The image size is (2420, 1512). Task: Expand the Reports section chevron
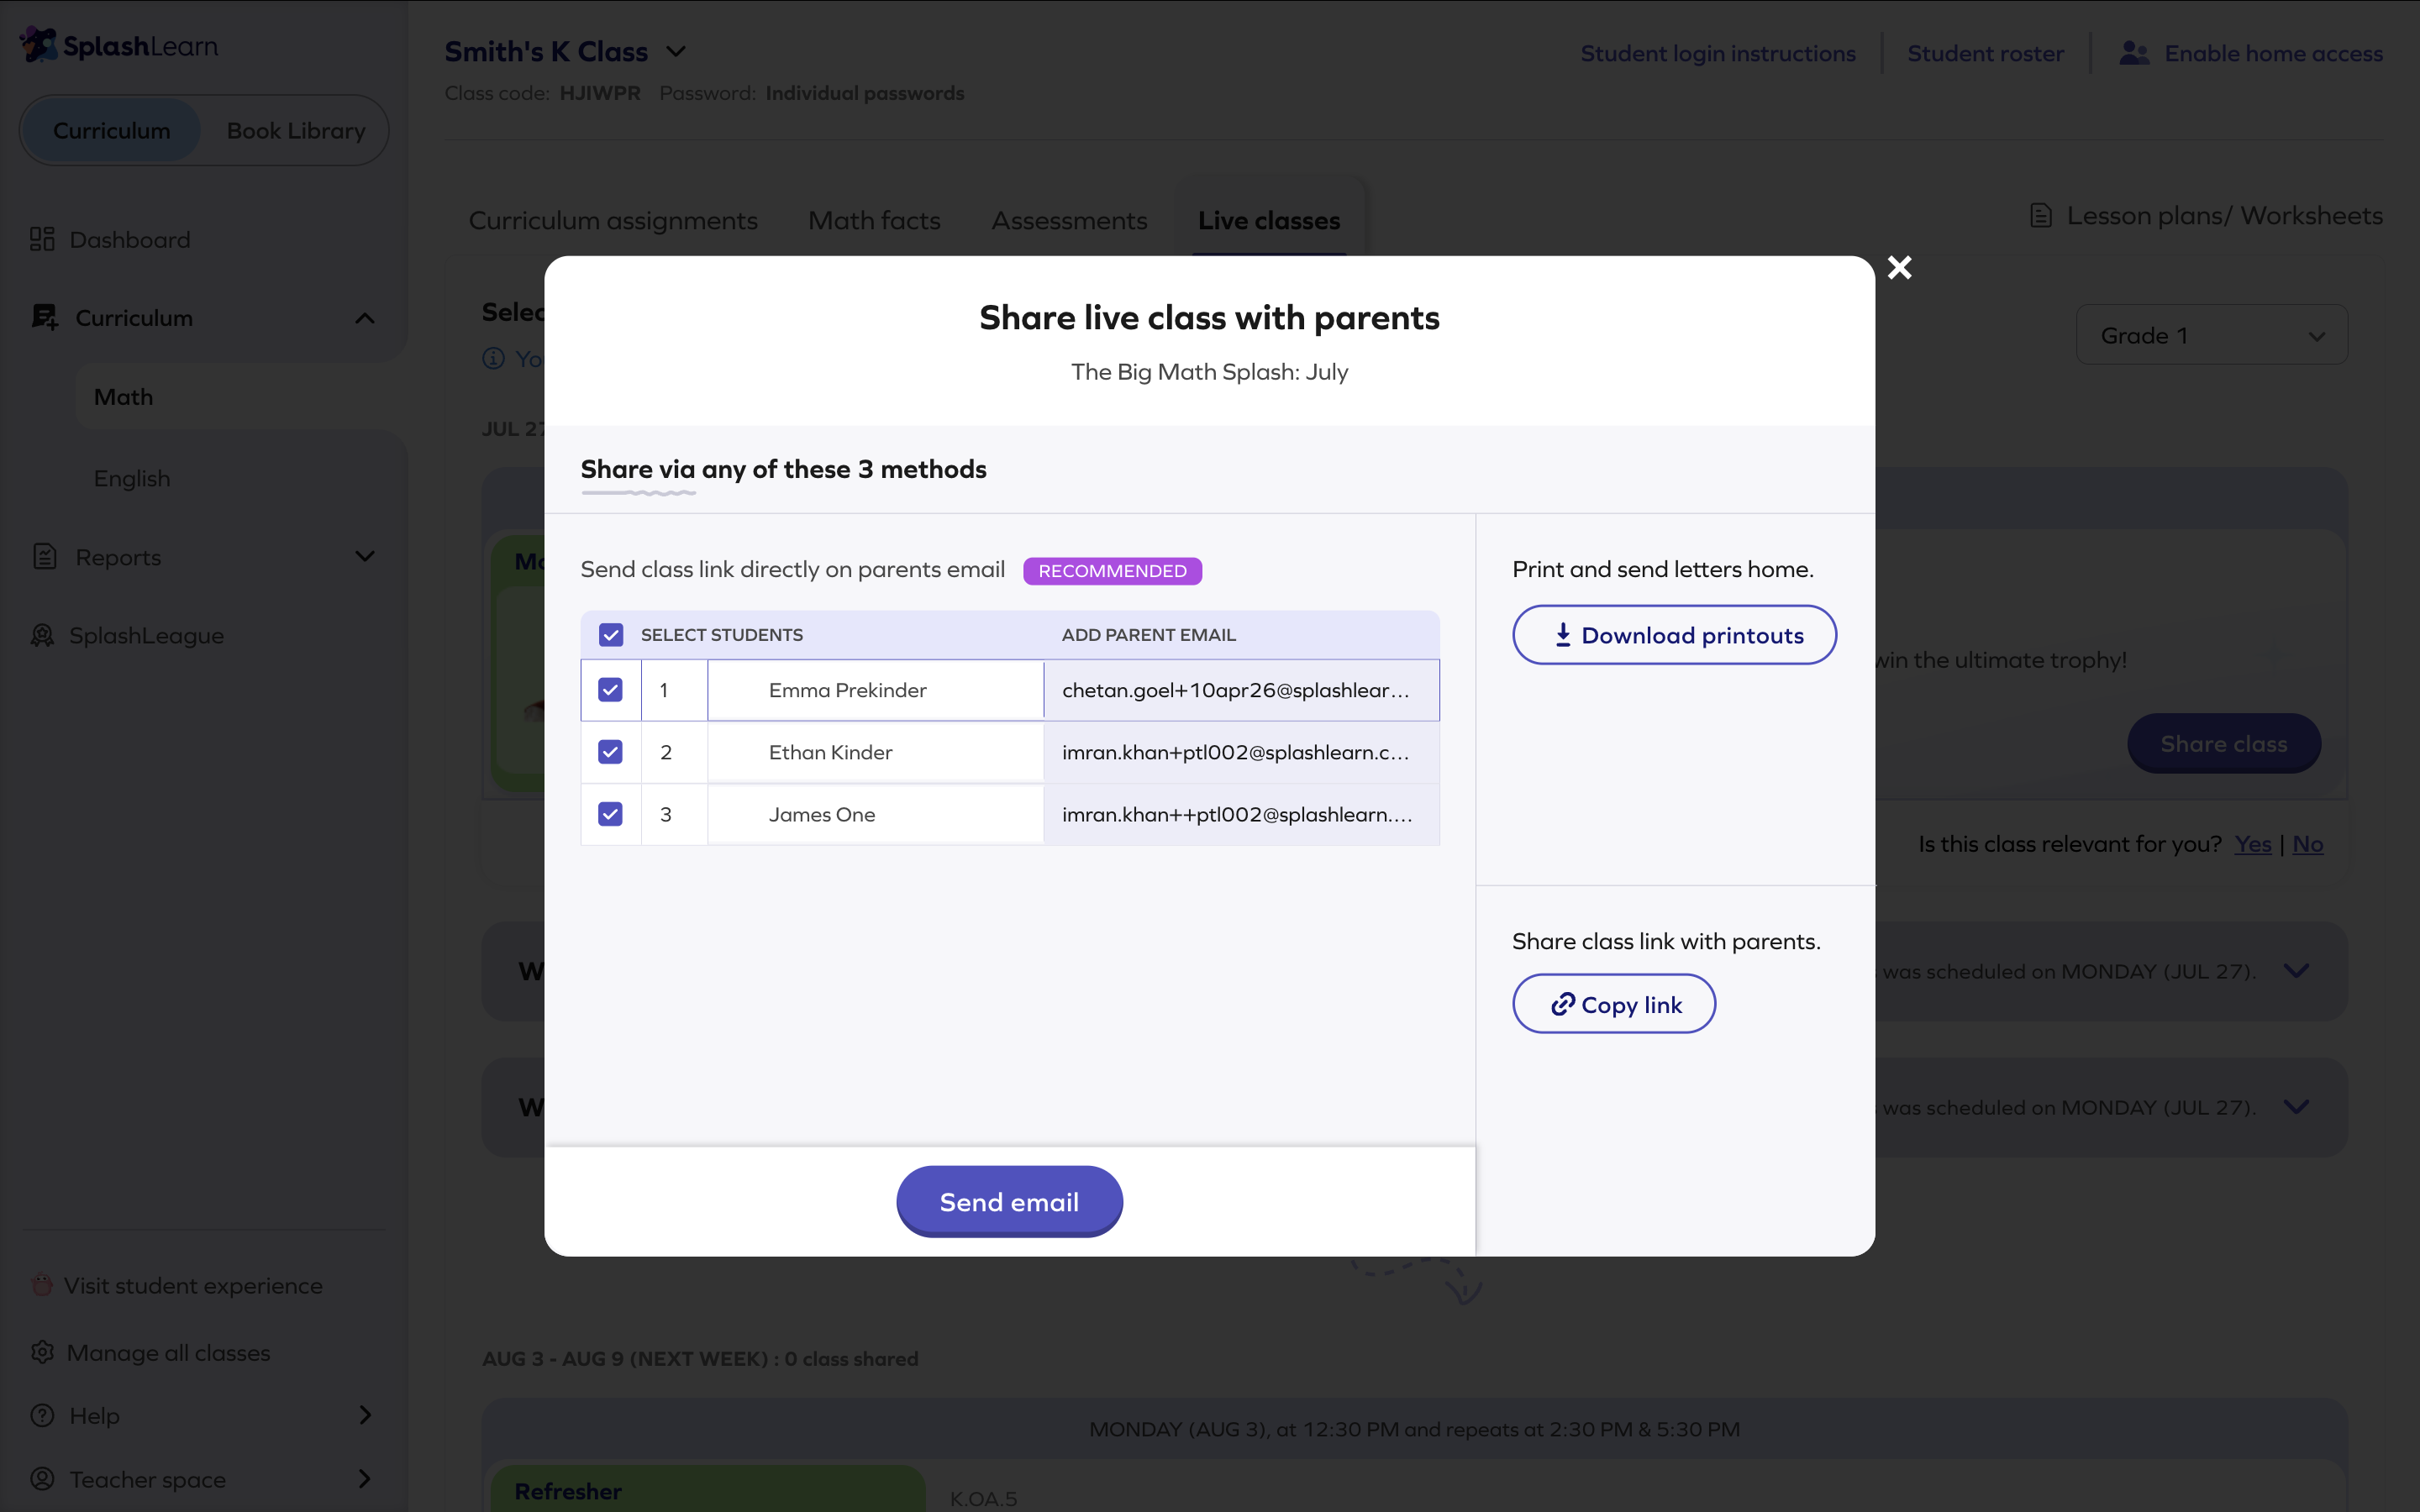click(365, 556)
